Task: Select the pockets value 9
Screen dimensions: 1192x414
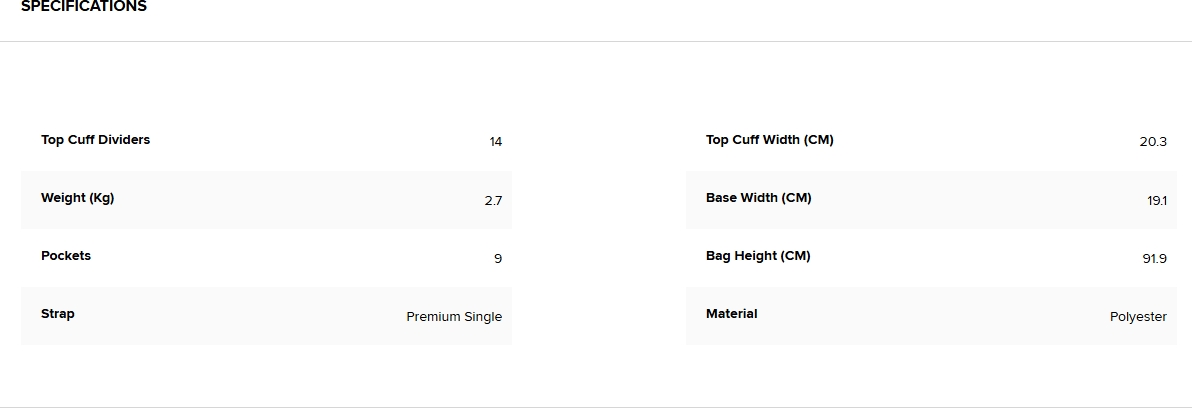Action: click(x=497, y=259)
